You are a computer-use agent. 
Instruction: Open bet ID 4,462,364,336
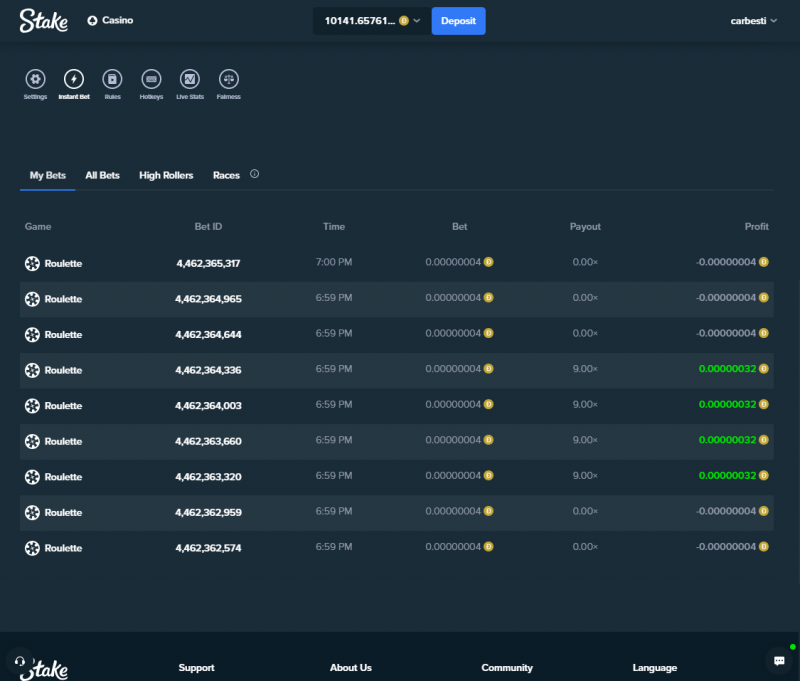(x=208, y=370)
